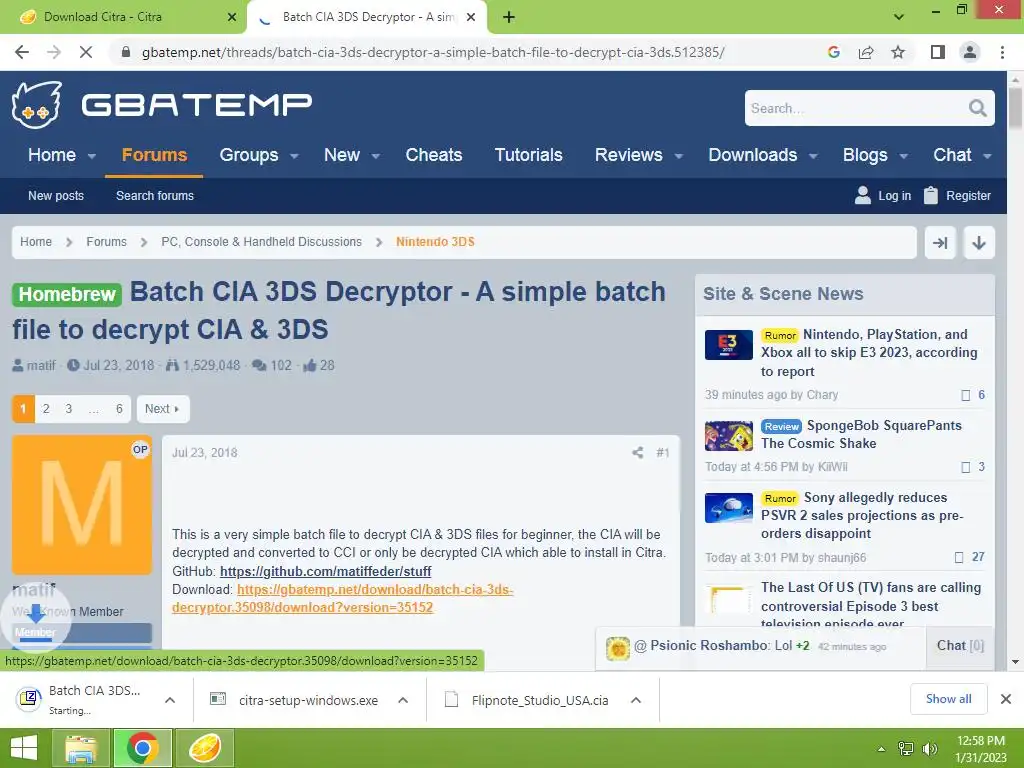Open the Chrome tab search chevron

click(899, 17)
